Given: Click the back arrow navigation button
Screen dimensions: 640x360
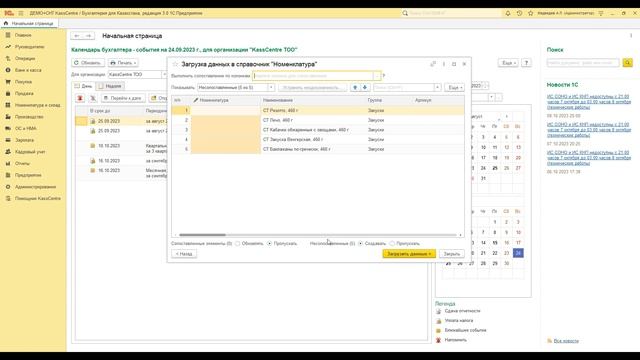Looking at the screenshot, I should point(77,36).
